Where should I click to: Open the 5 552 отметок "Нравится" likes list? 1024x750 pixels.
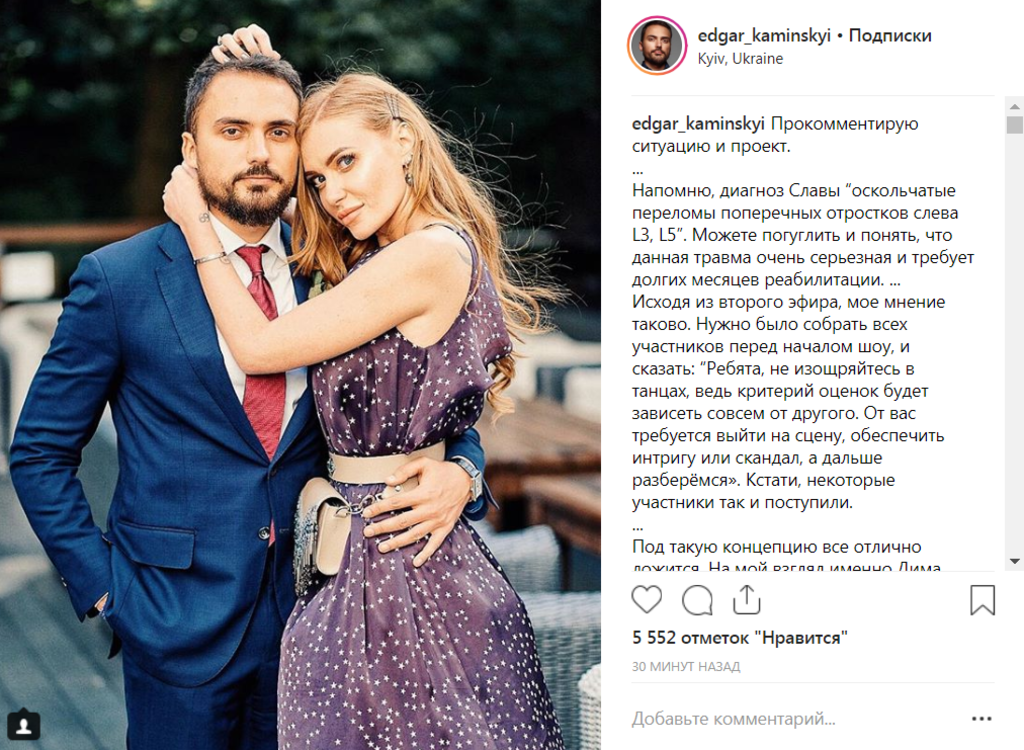click(739, 638)
